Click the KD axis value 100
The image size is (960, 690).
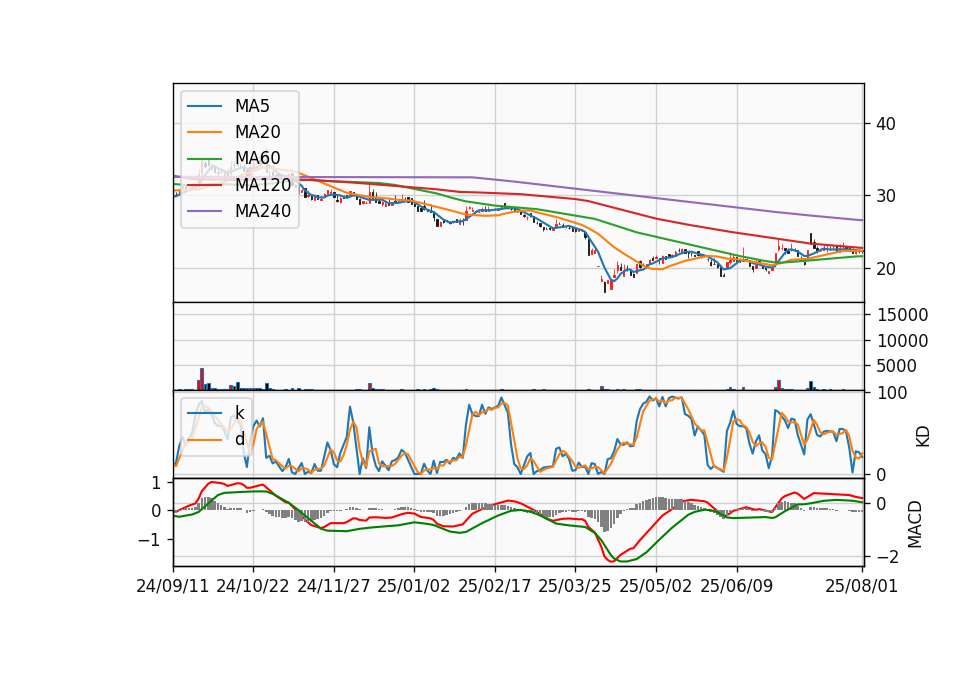coord(892,393)
